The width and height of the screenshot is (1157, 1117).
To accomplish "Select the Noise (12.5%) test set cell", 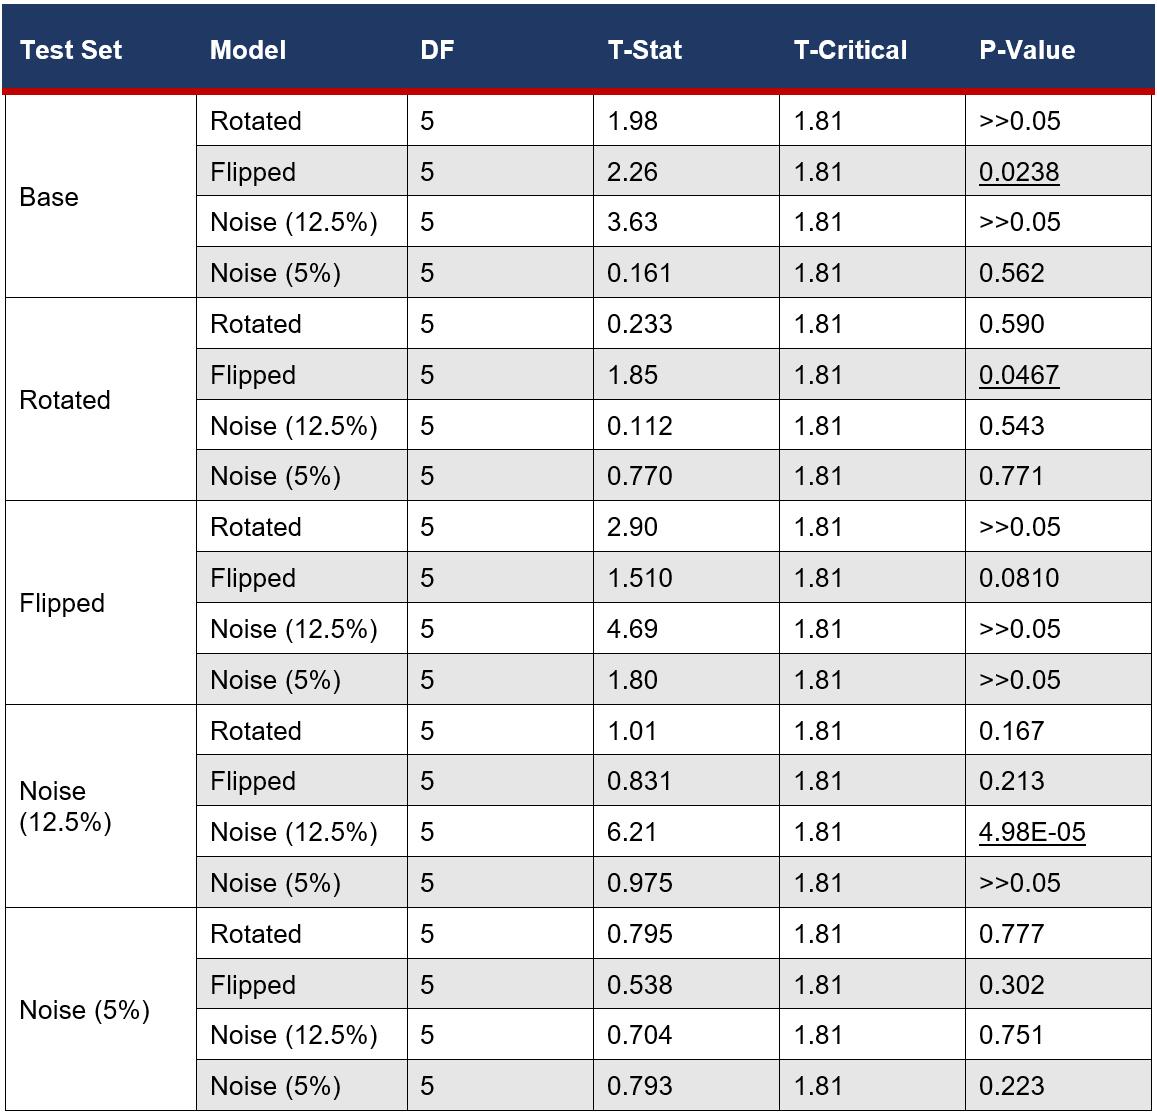I will [x=101, y=806].
